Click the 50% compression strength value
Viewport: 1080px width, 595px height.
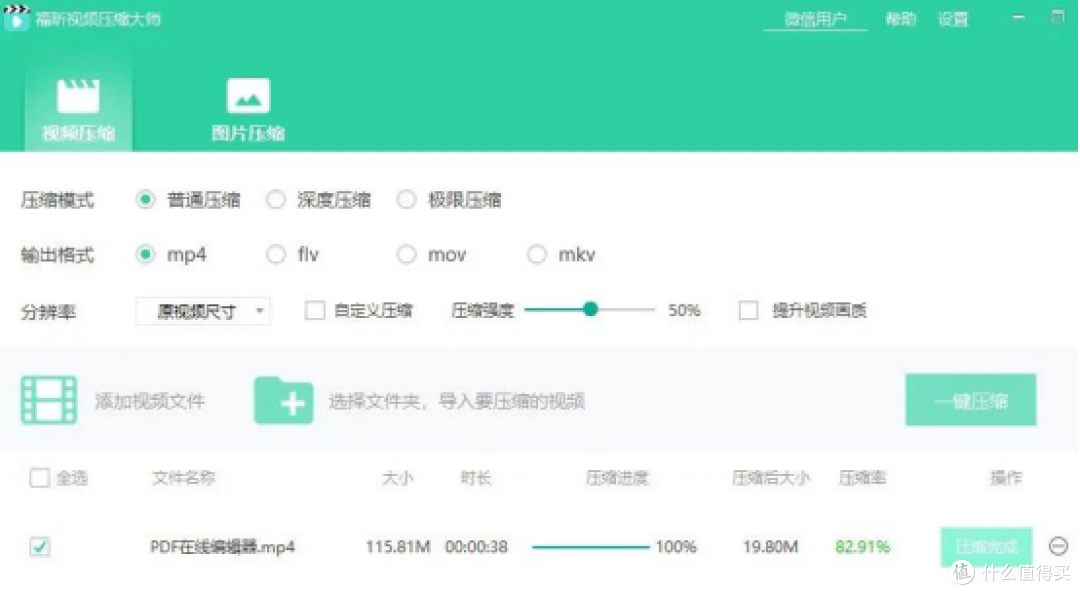pyautogui.click(x=684, y=311)
